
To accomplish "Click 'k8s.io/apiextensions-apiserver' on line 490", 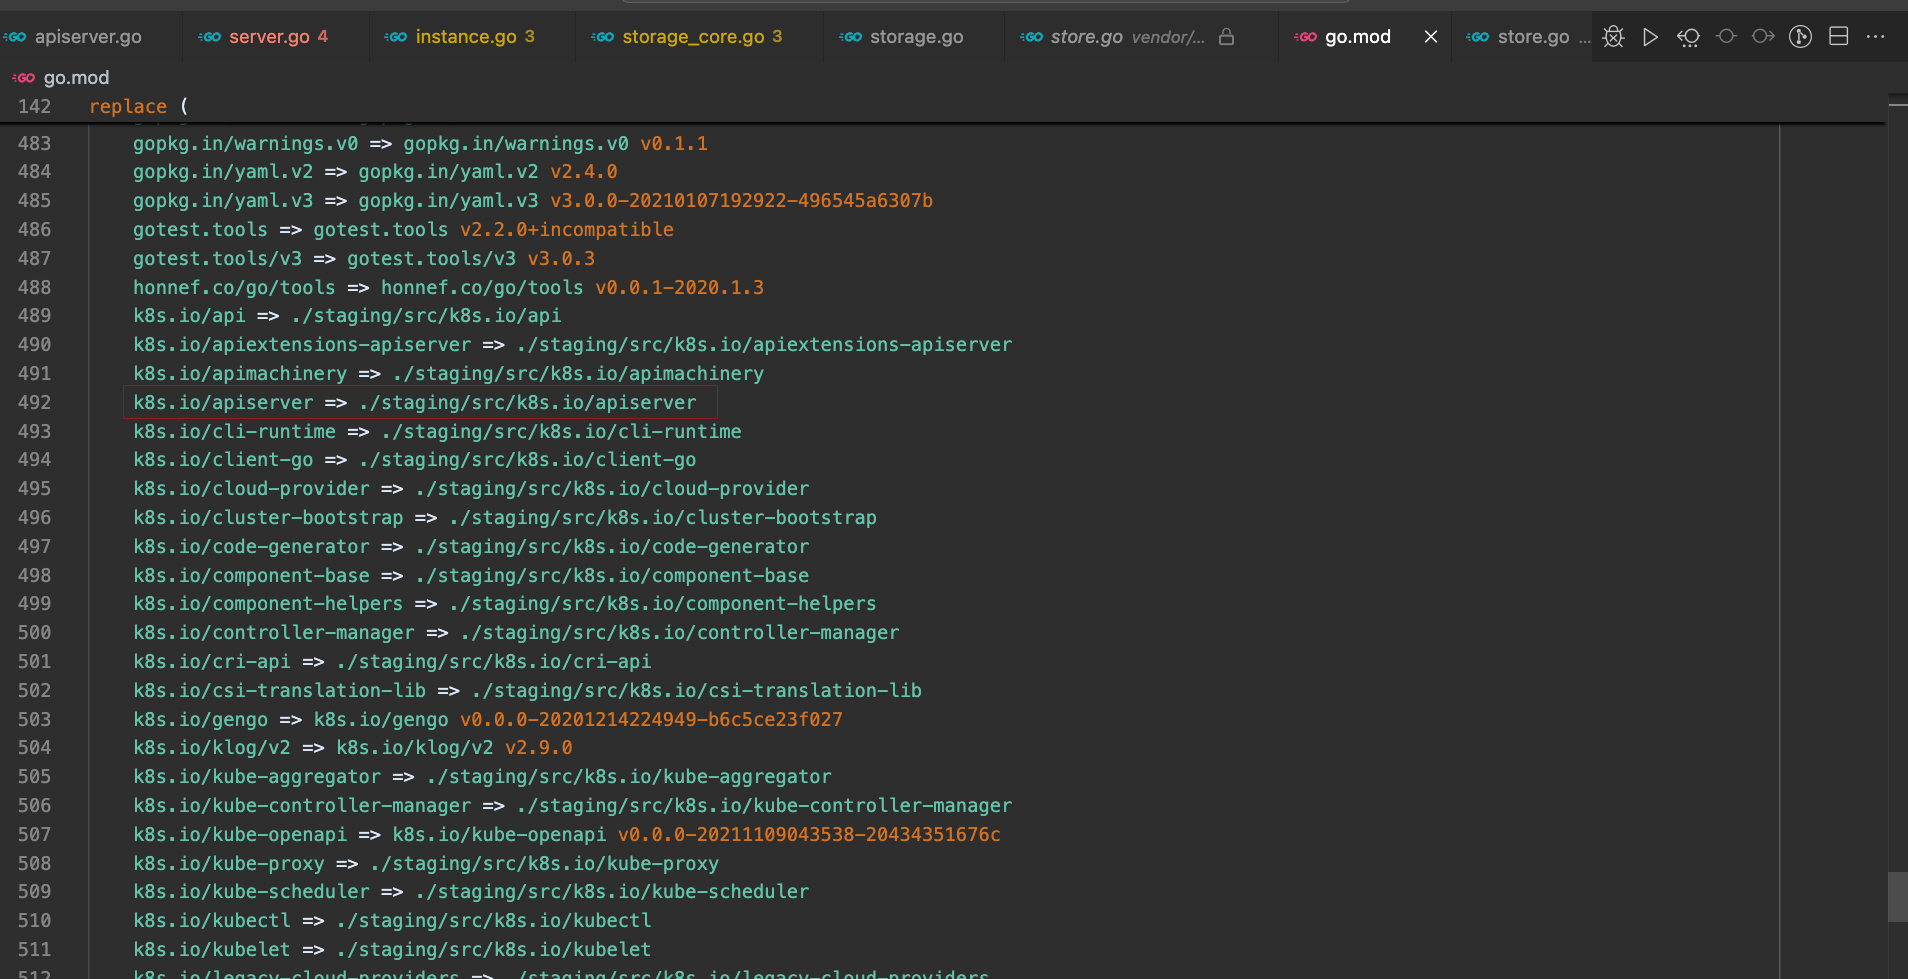I will [302, 345].
